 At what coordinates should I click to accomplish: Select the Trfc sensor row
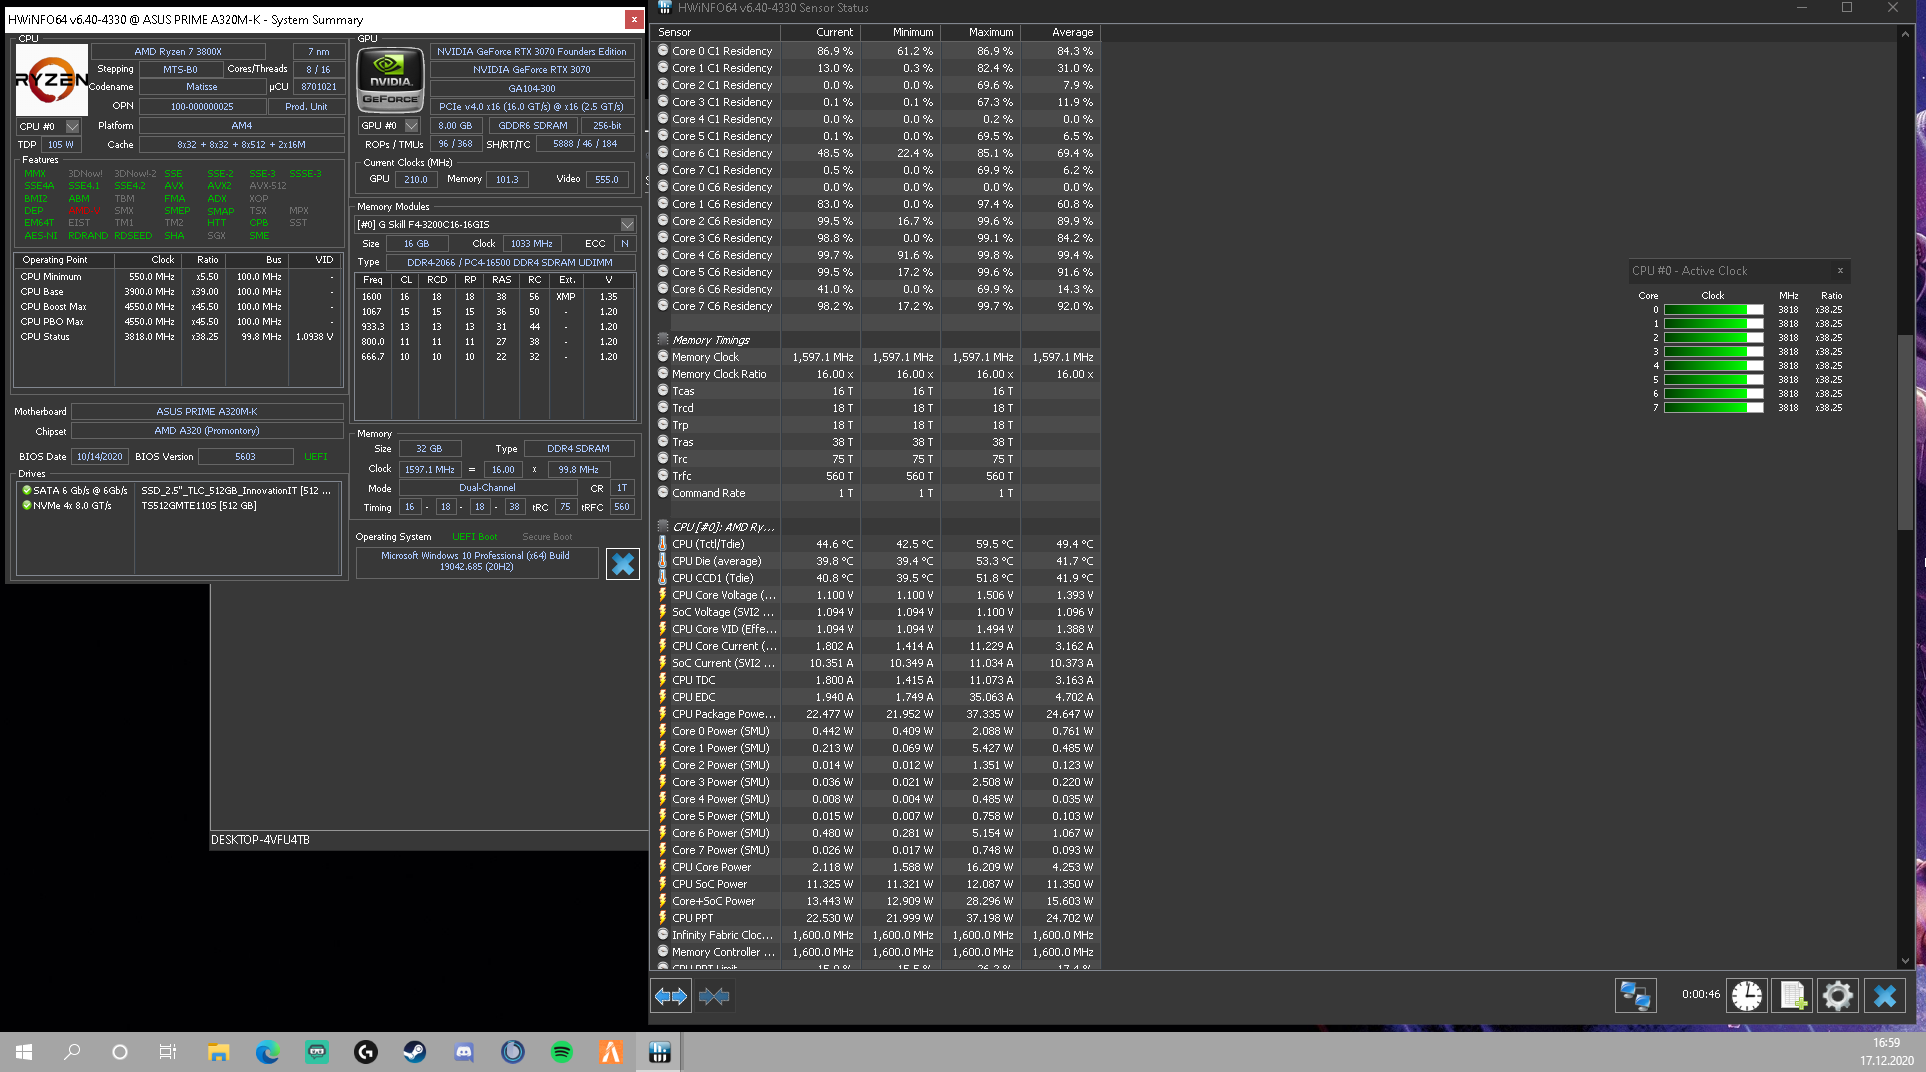pos(876,476)
